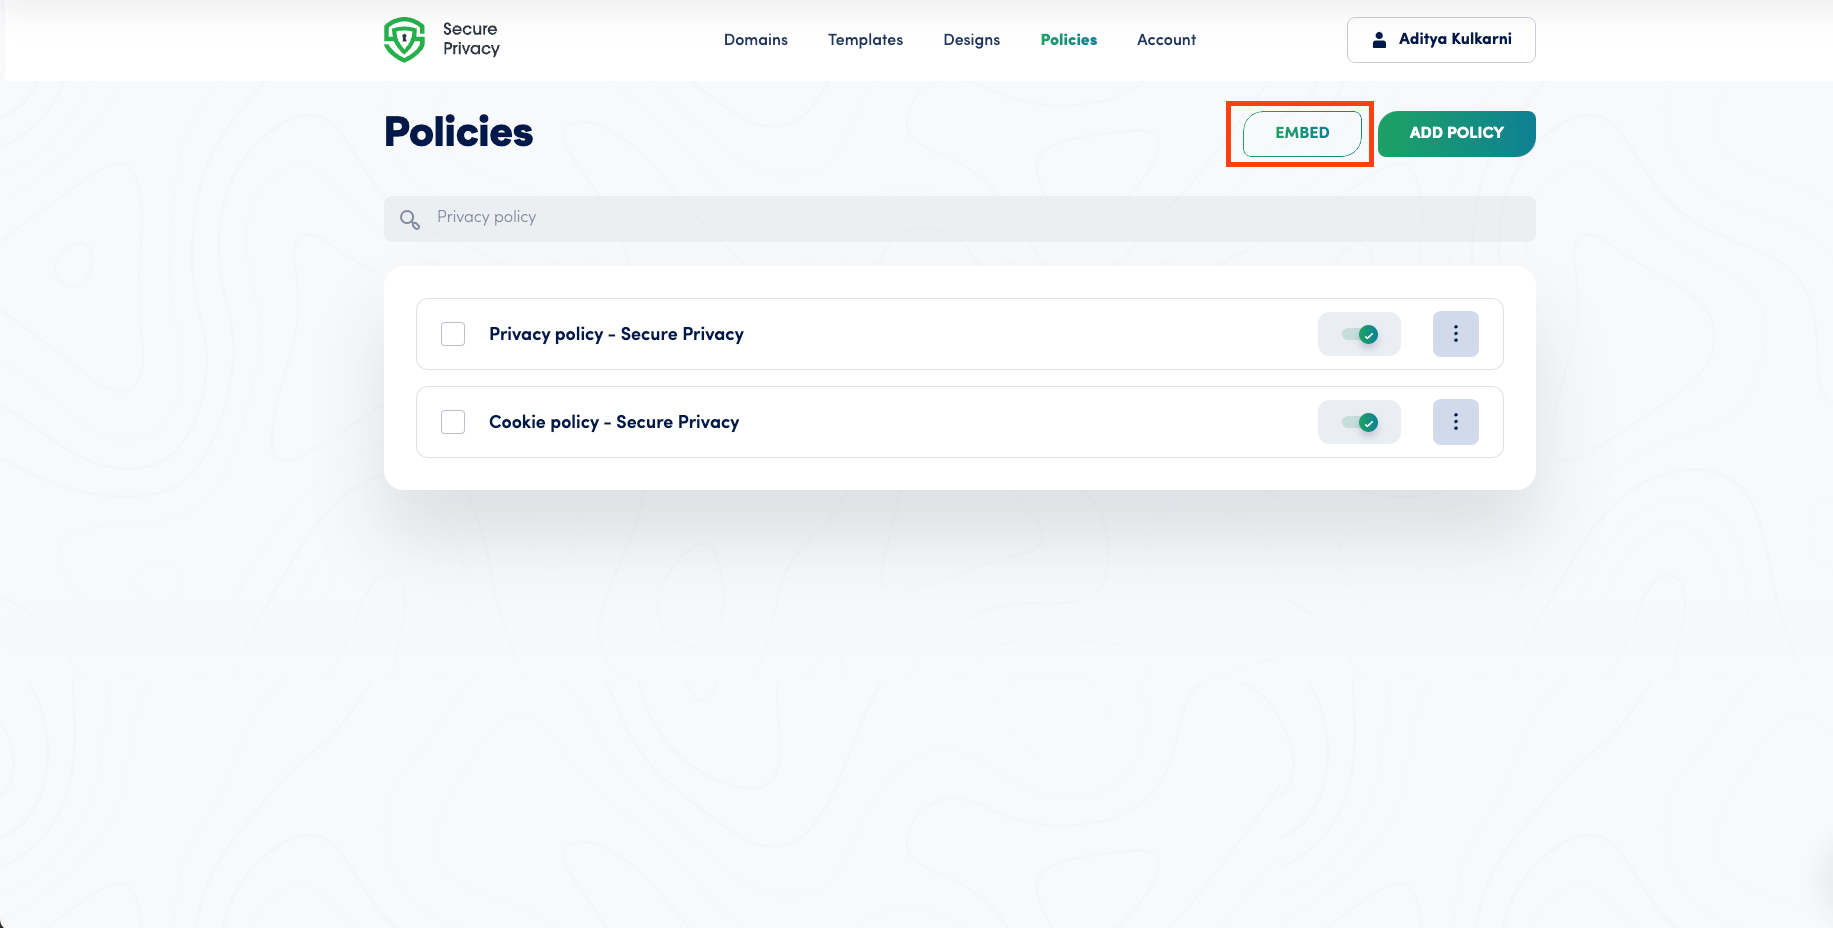
Task: Click the Secure Privacy shield logo
Action: (x=404, y=40)
